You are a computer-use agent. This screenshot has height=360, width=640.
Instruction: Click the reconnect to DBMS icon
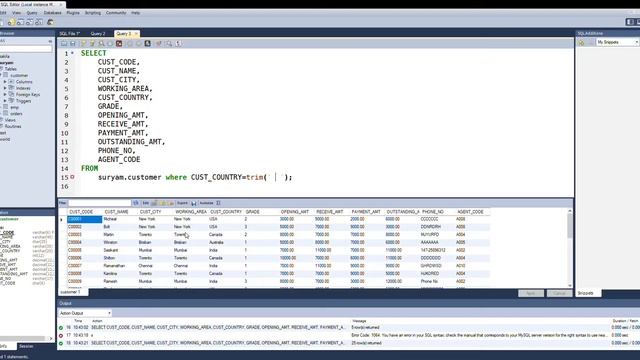[x=50, y=22]
